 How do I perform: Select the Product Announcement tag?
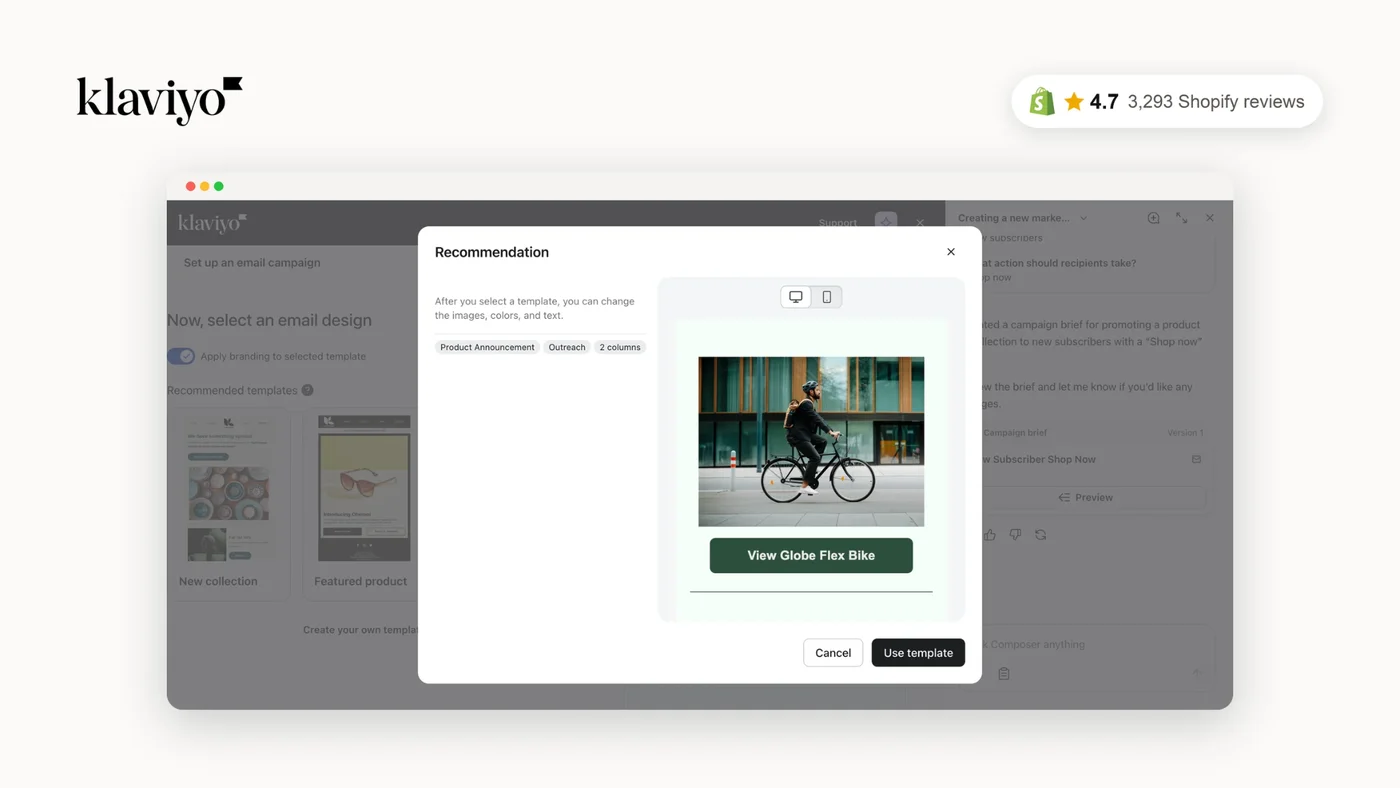tap(487, 347)
